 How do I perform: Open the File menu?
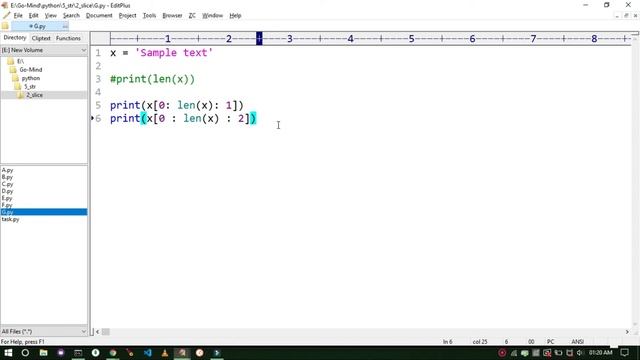(18, 16)
